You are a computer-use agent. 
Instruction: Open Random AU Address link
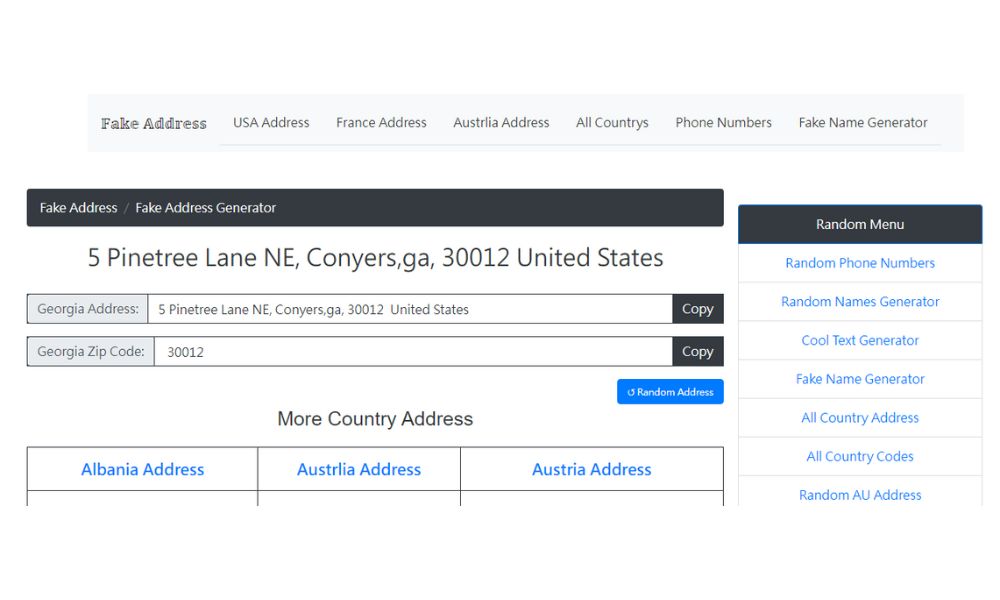tap(860, 495)
